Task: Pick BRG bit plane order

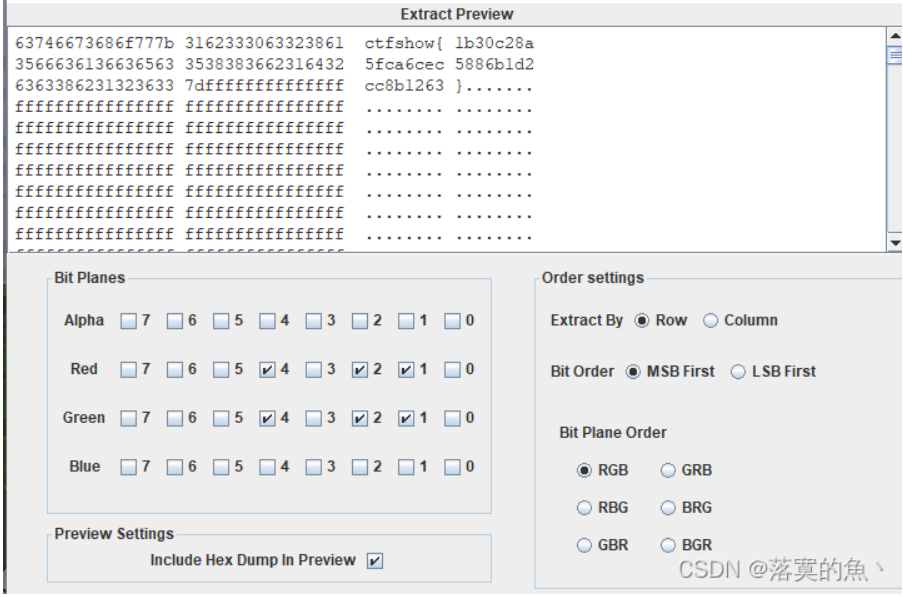Action: [x=668, y=508]
